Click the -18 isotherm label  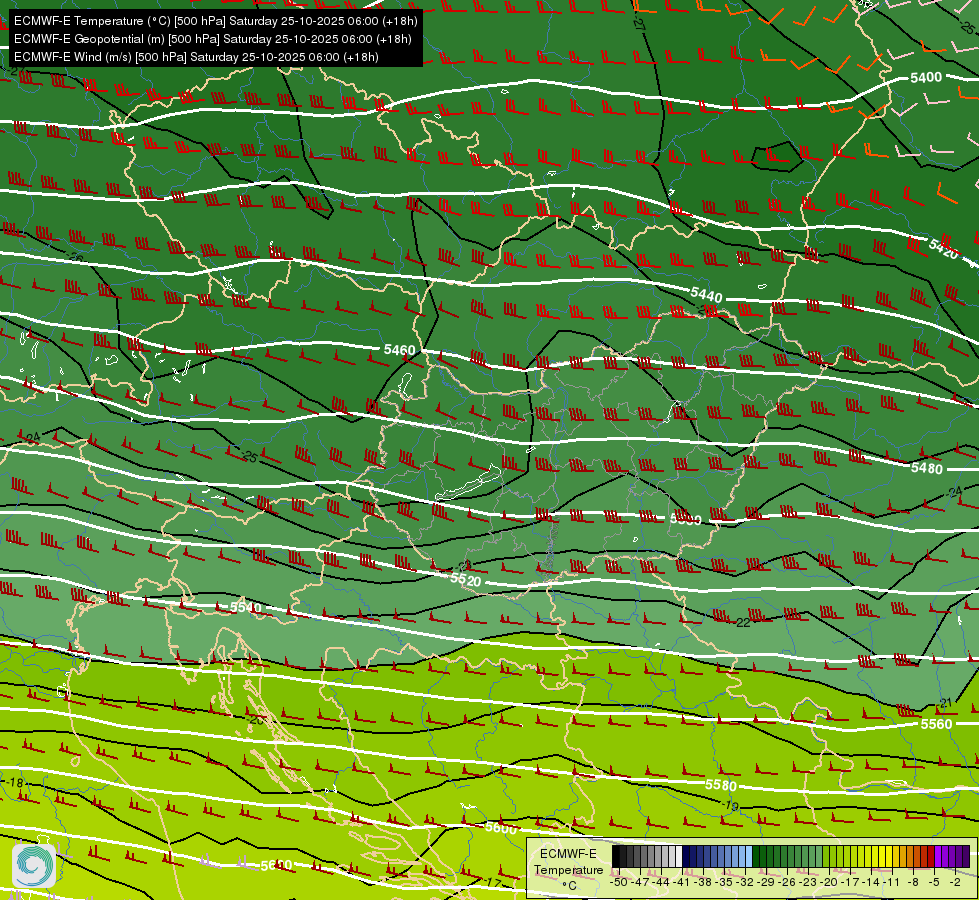pyautogui.click(x=14, y=783)
